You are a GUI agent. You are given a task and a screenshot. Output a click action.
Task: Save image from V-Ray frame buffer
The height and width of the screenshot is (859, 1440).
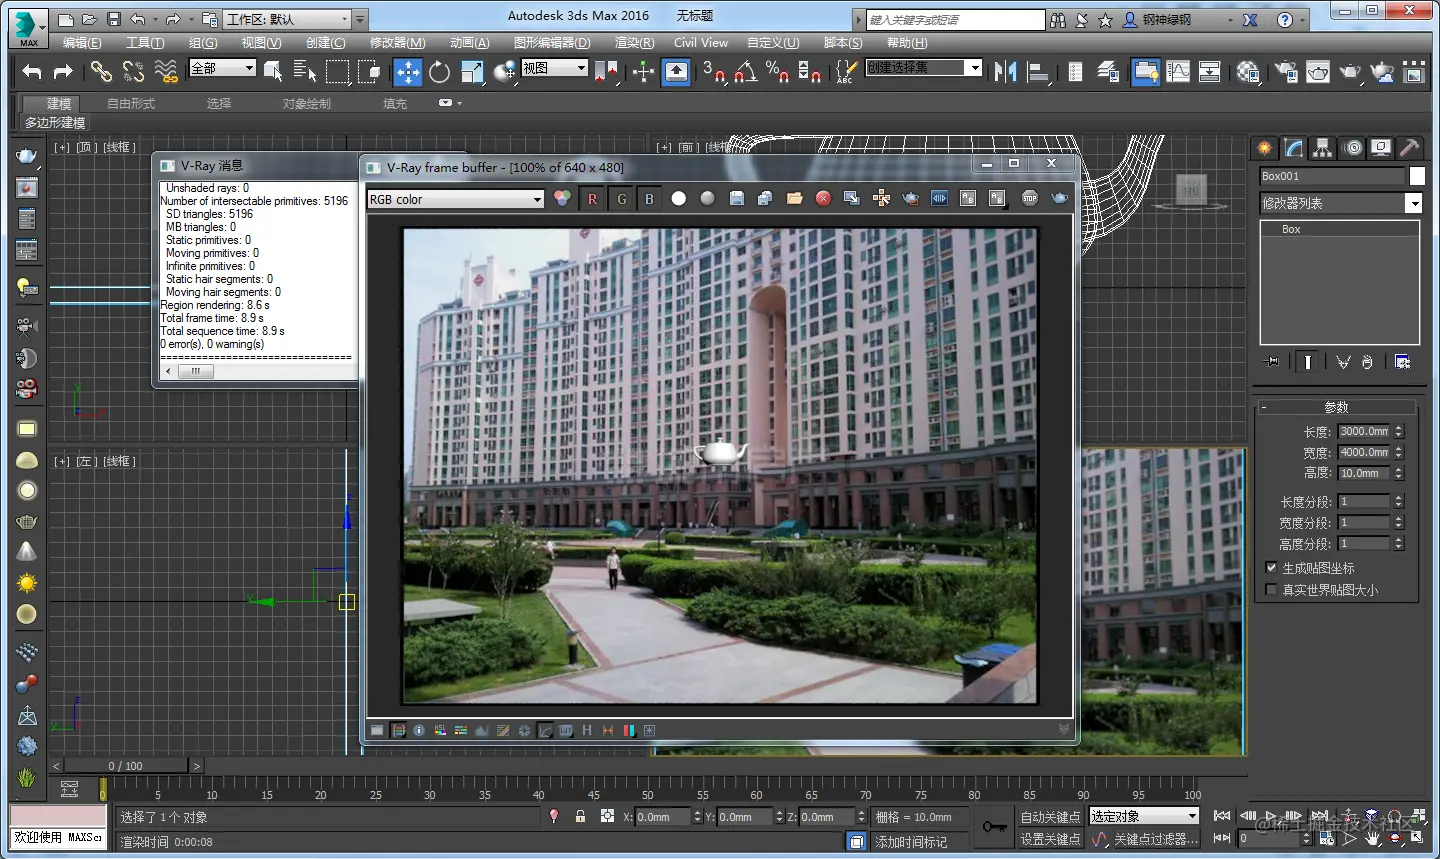[737, 199]
